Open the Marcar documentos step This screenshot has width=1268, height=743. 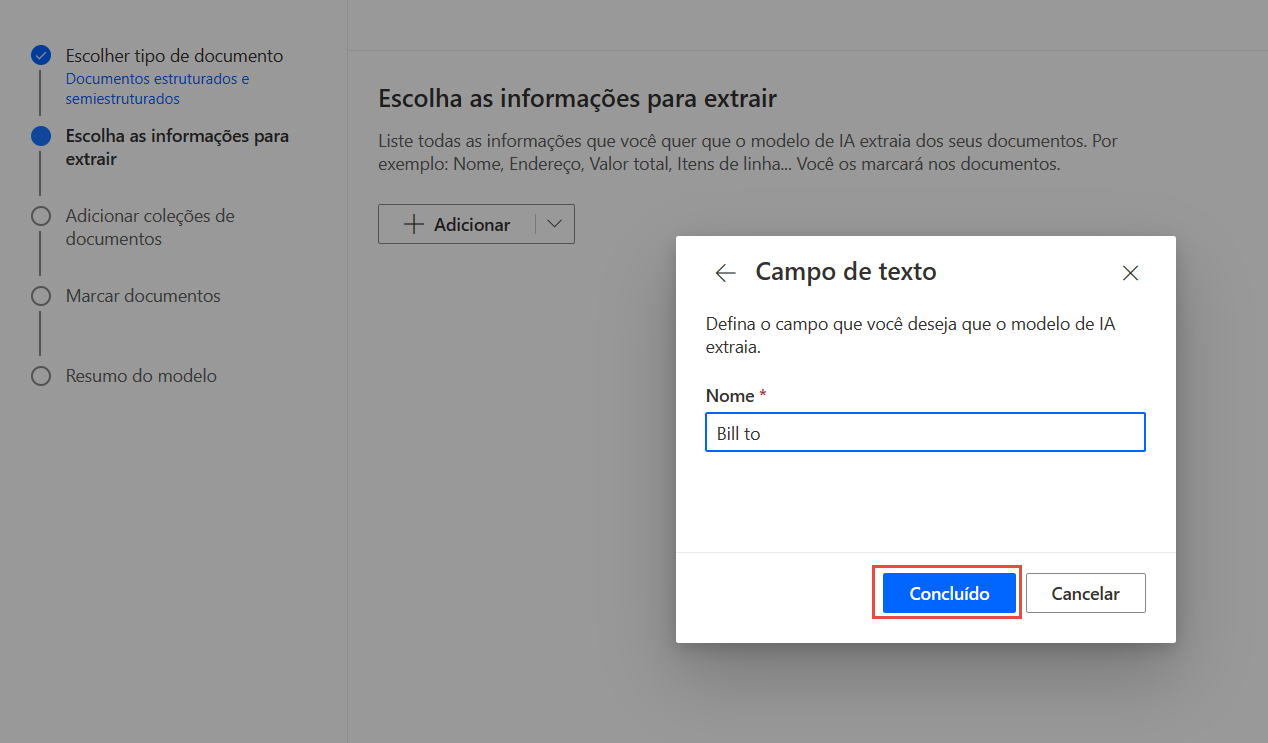pyautogui.click(x=143, y=296)
